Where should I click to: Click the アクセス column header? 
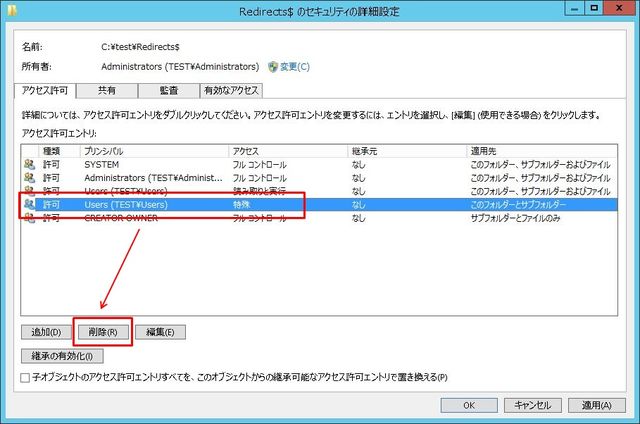coord(288,151)
